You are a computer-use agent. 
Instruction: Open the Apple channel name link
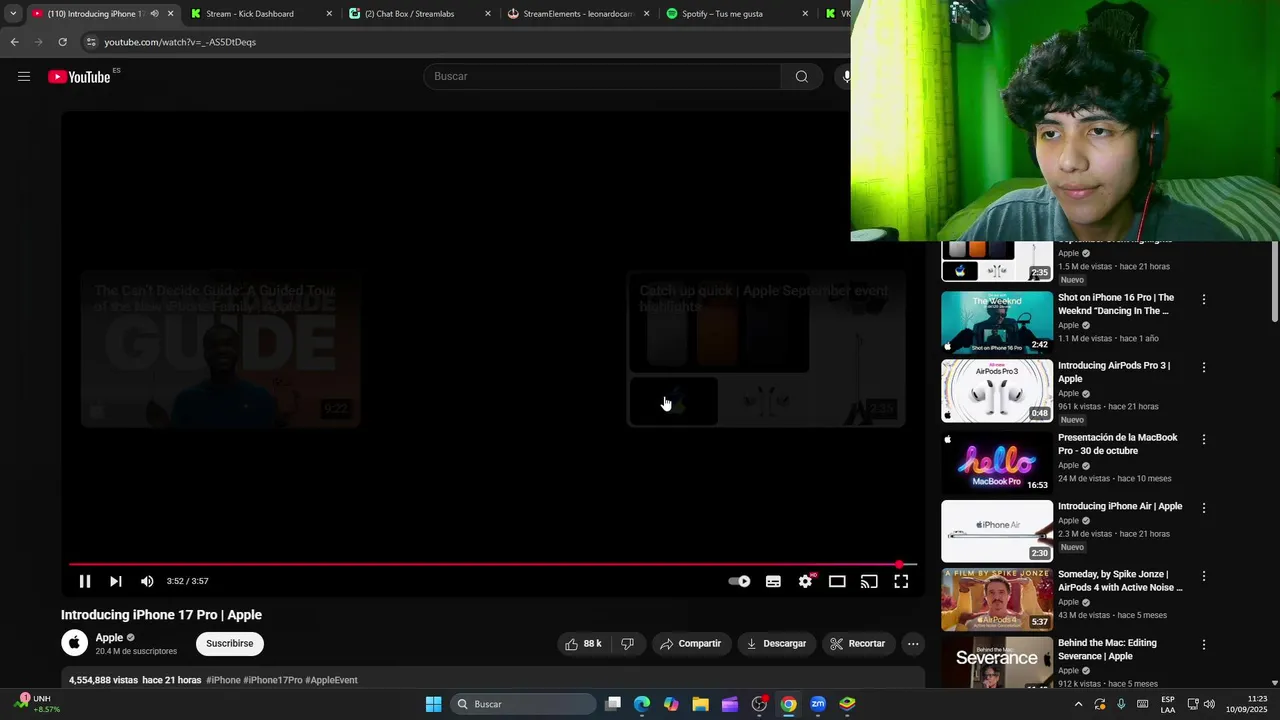click(109, 638)
